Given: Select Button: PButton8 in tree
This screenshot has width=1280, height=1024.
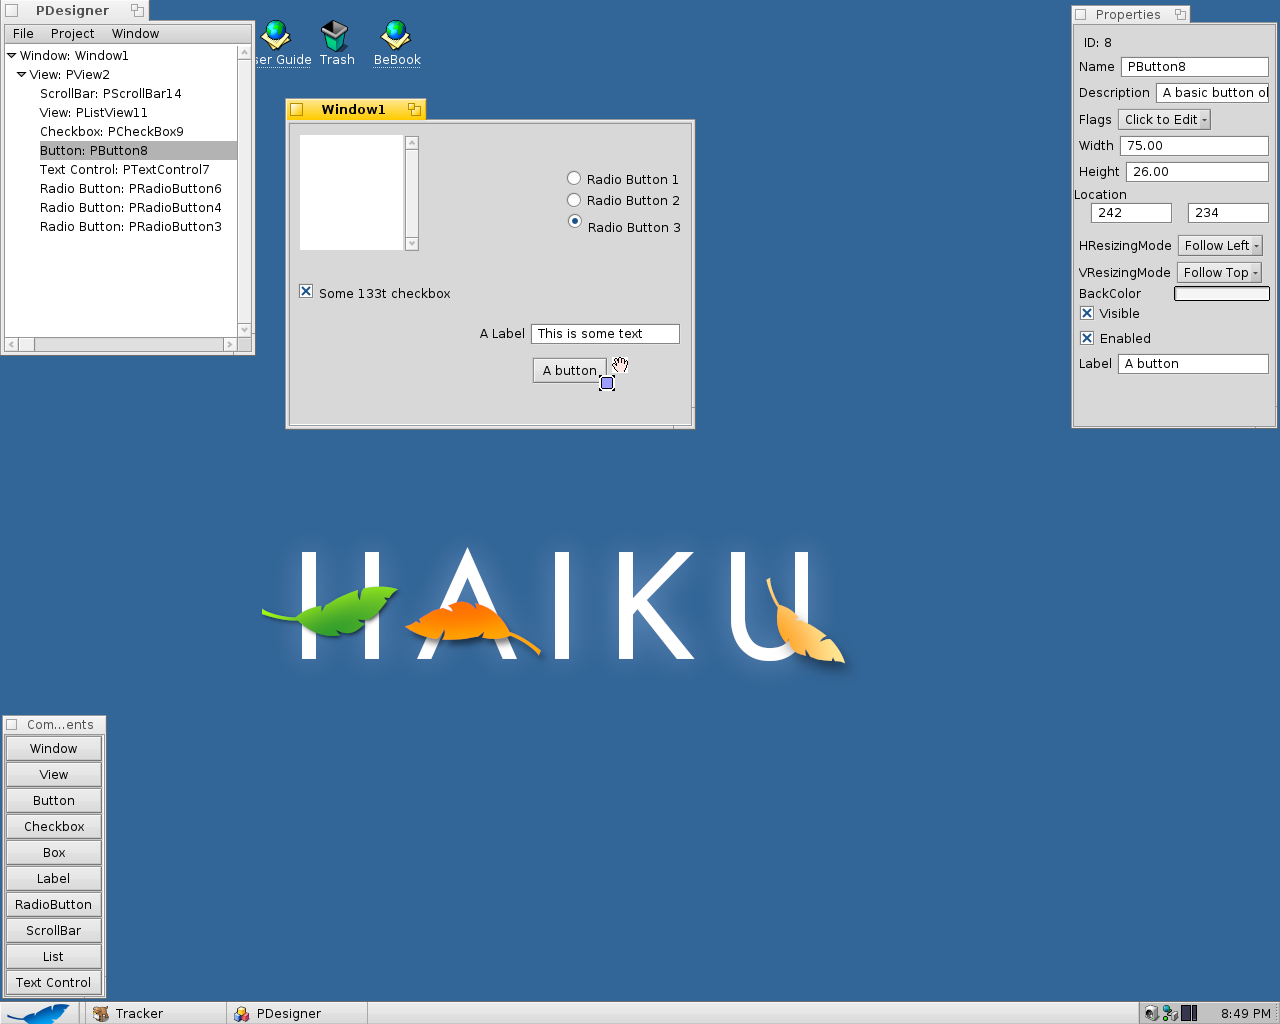Looking at the screenshot, I should (x=138, y=151).
